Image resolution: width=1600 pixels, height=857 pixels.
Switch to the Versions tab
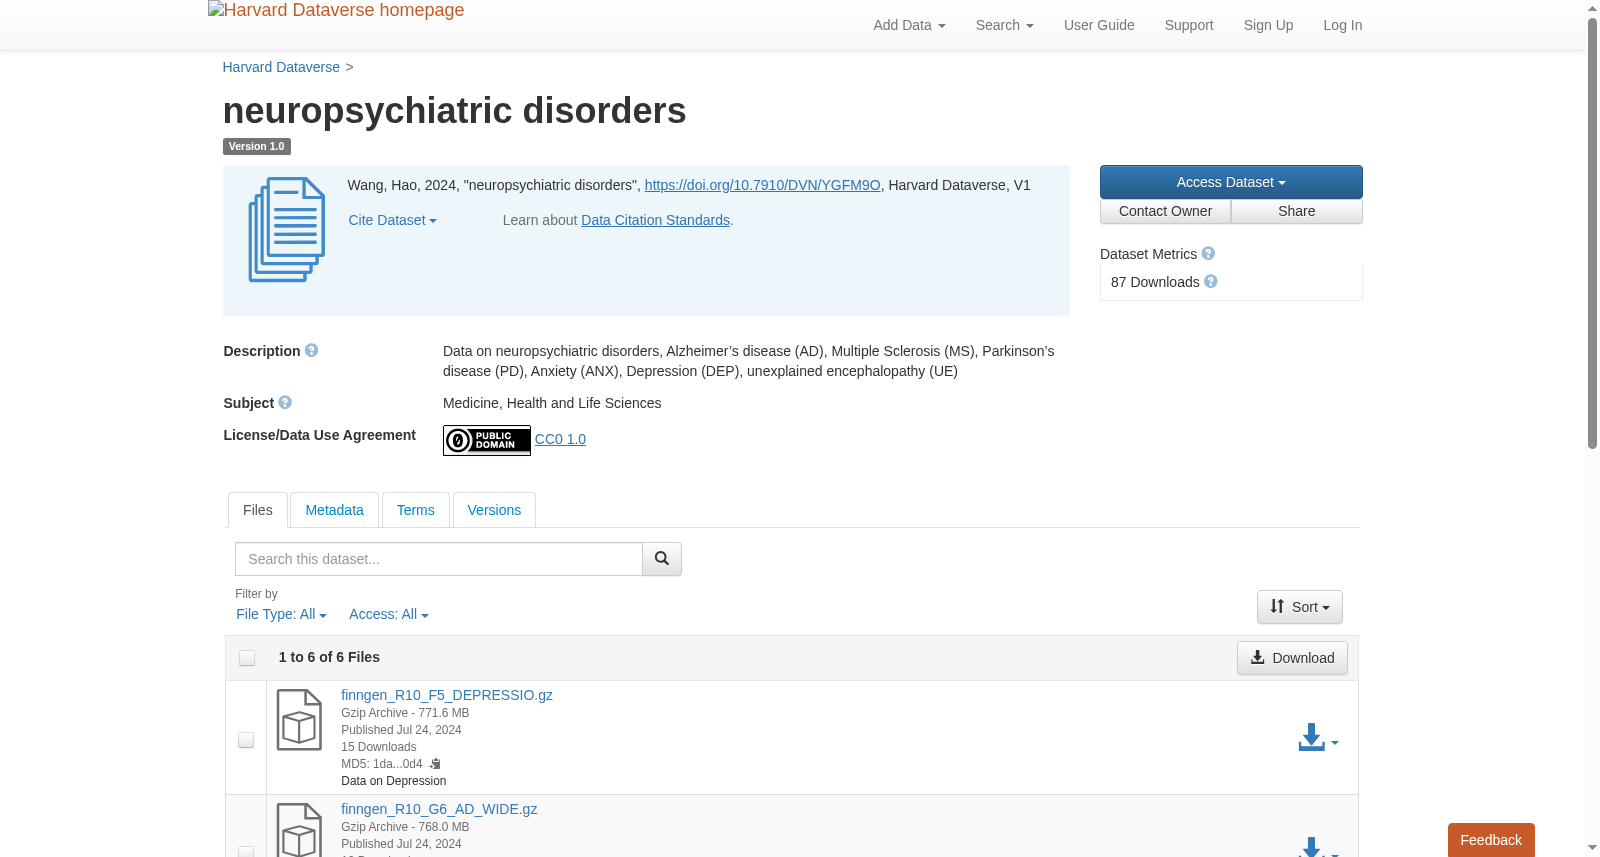pyautogui.click(x=494, y=510)
